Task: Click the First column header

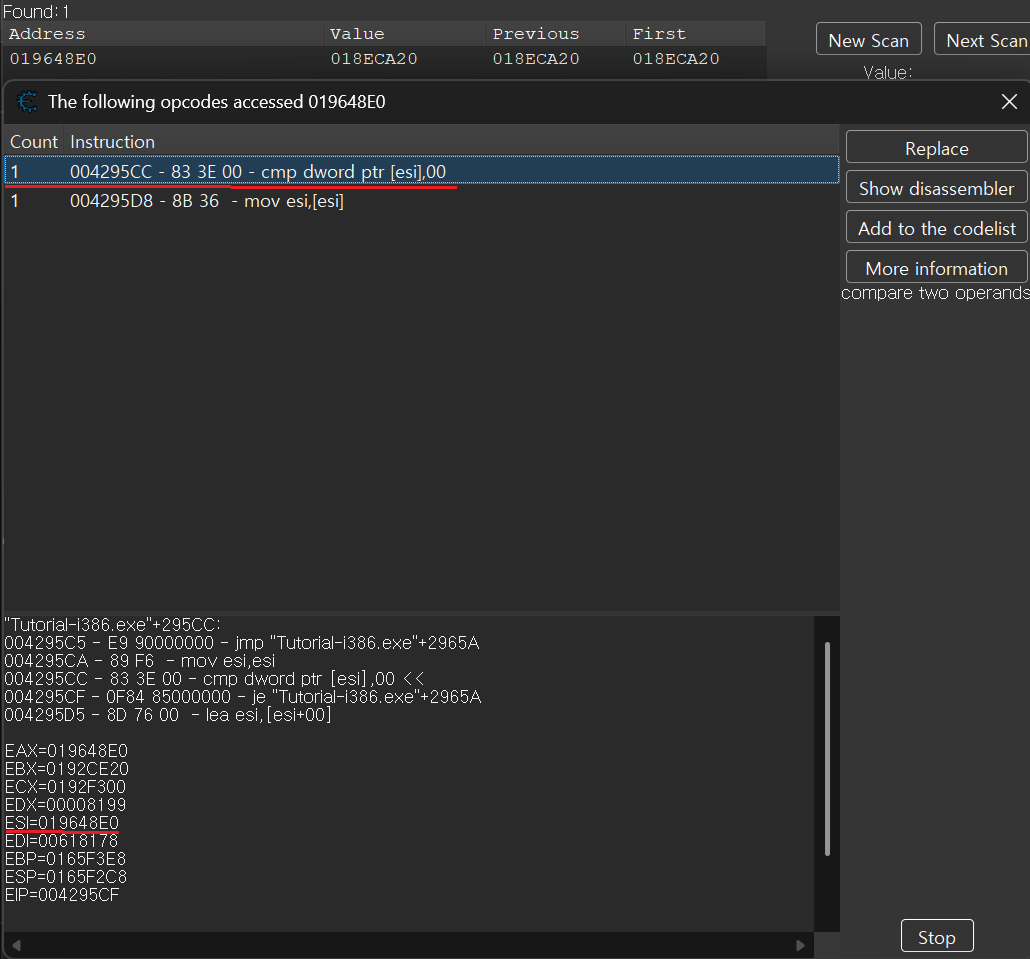Action: point(659,34)
